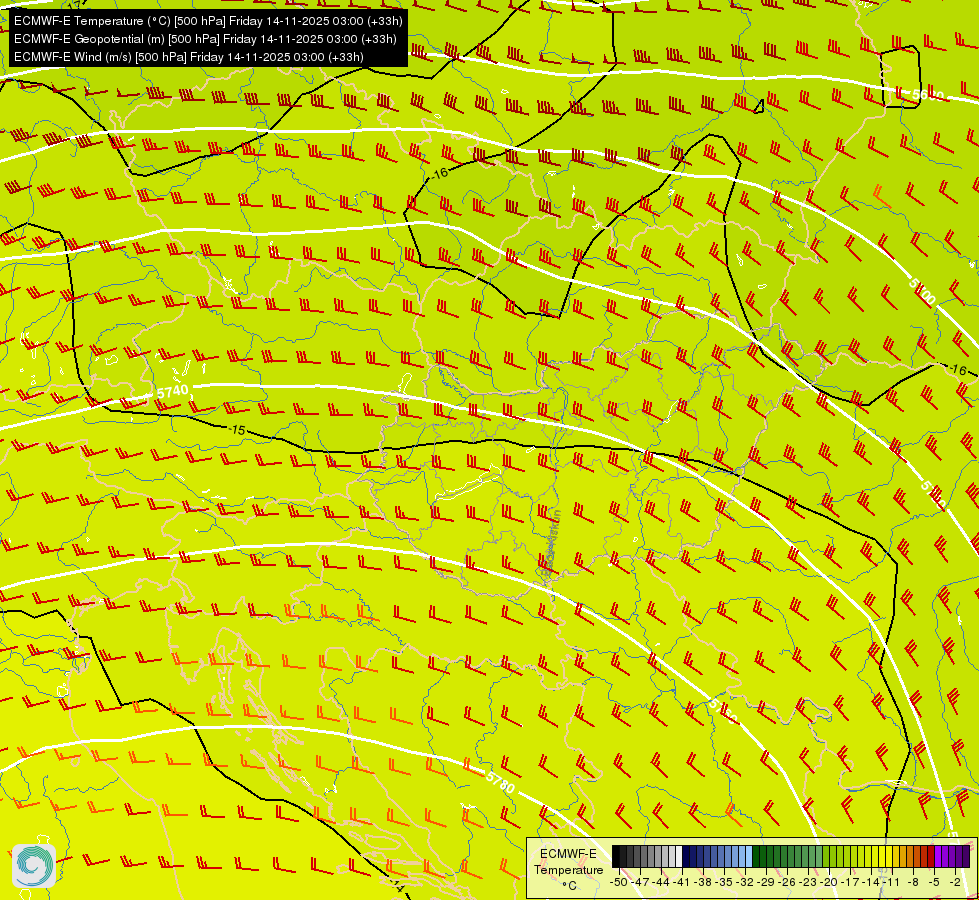Click the -26 value on the legend scale
Viewport: 979px width, 900px height.
tap(787, 882)
